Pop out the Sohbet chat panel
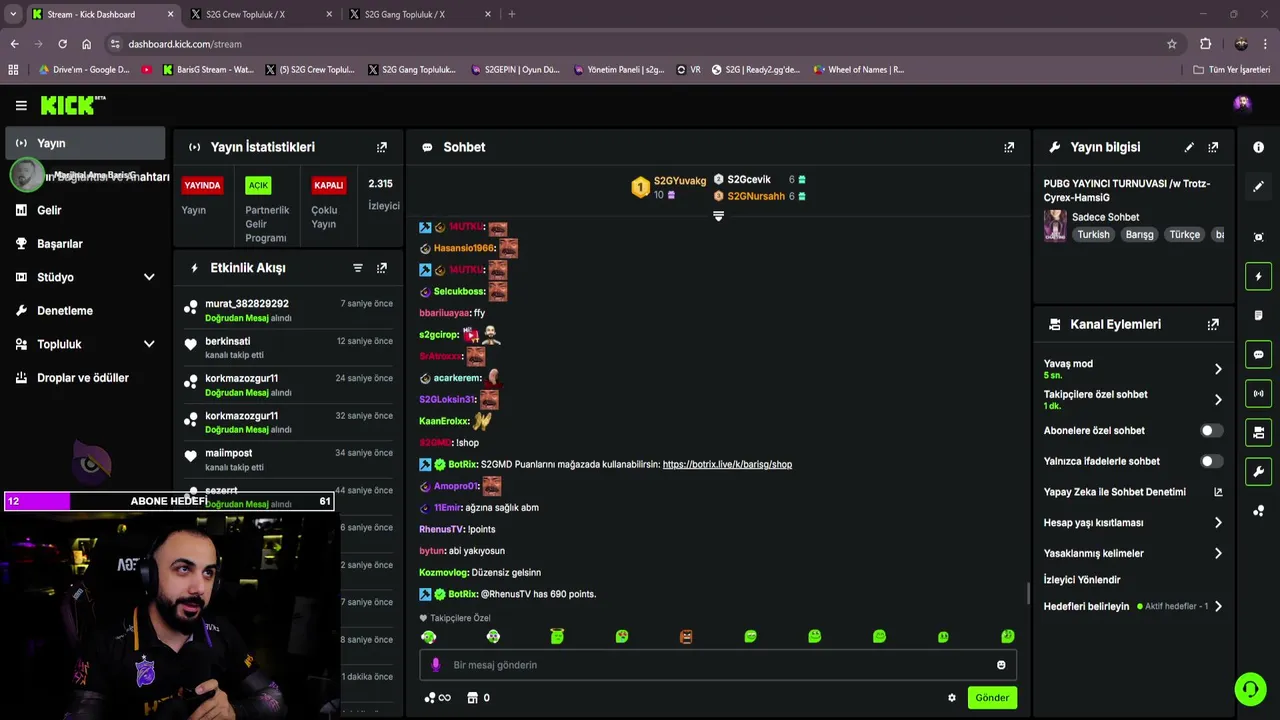This screenshot has height=720, width=1280. [x=1009, y=147]
